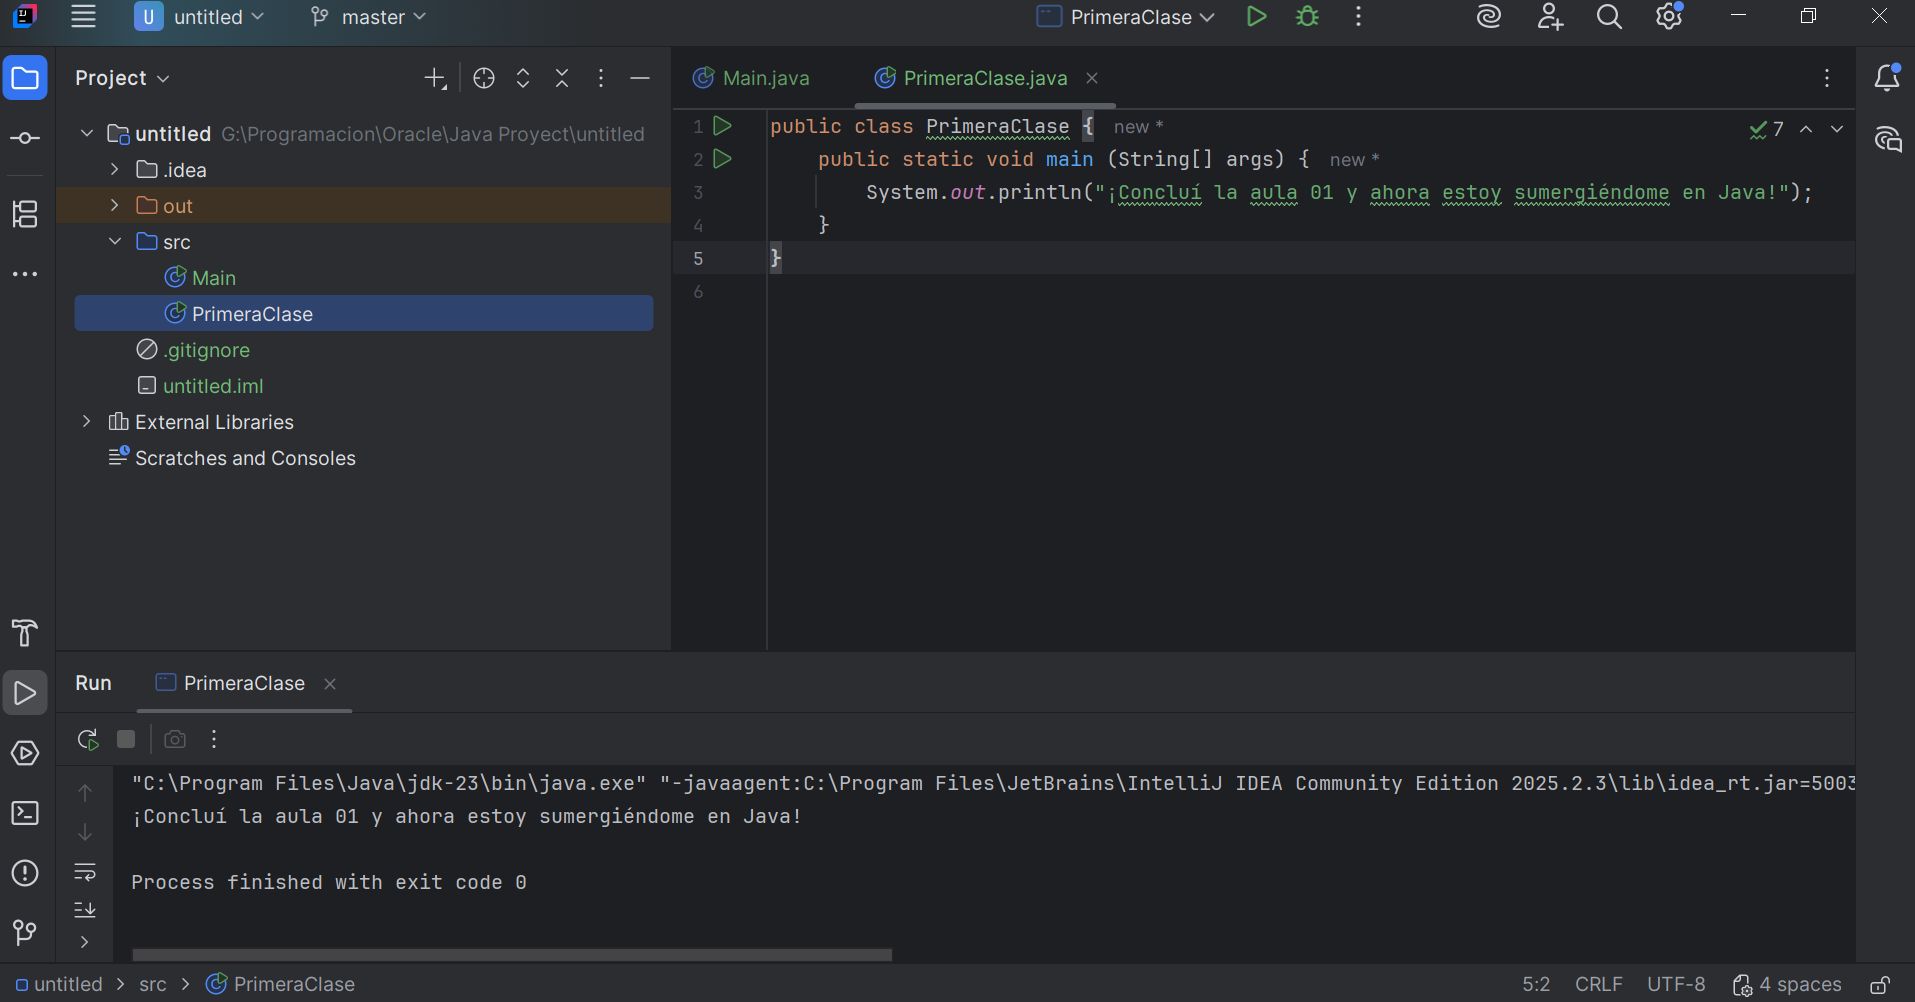This screenshot has width=1915, height=1002.
Task: Toggle scroll to end in console
Action: (85, 910)
